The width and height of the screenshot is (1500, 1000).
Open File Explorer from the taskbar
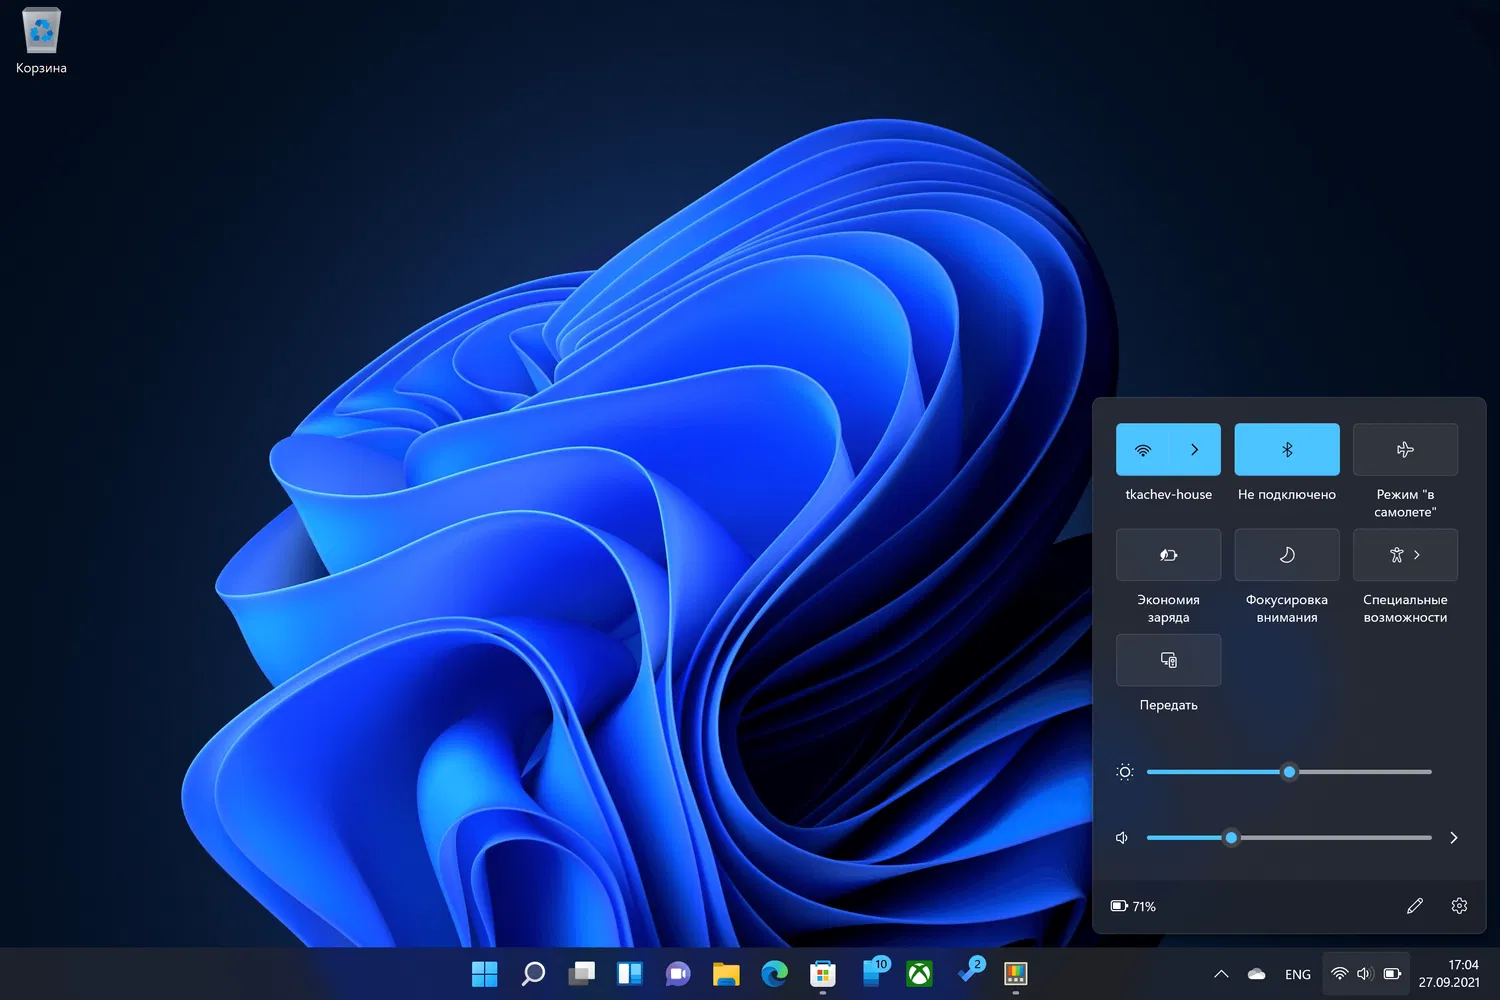pos(726,973)
